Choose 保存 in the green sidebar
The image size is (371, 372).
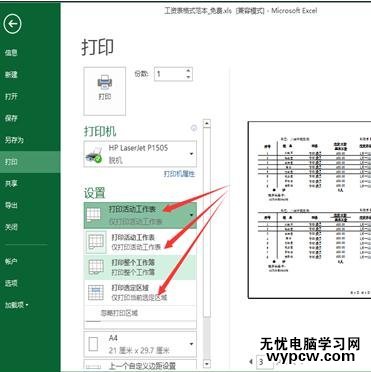pyautogui.click(x=11, y=118)
